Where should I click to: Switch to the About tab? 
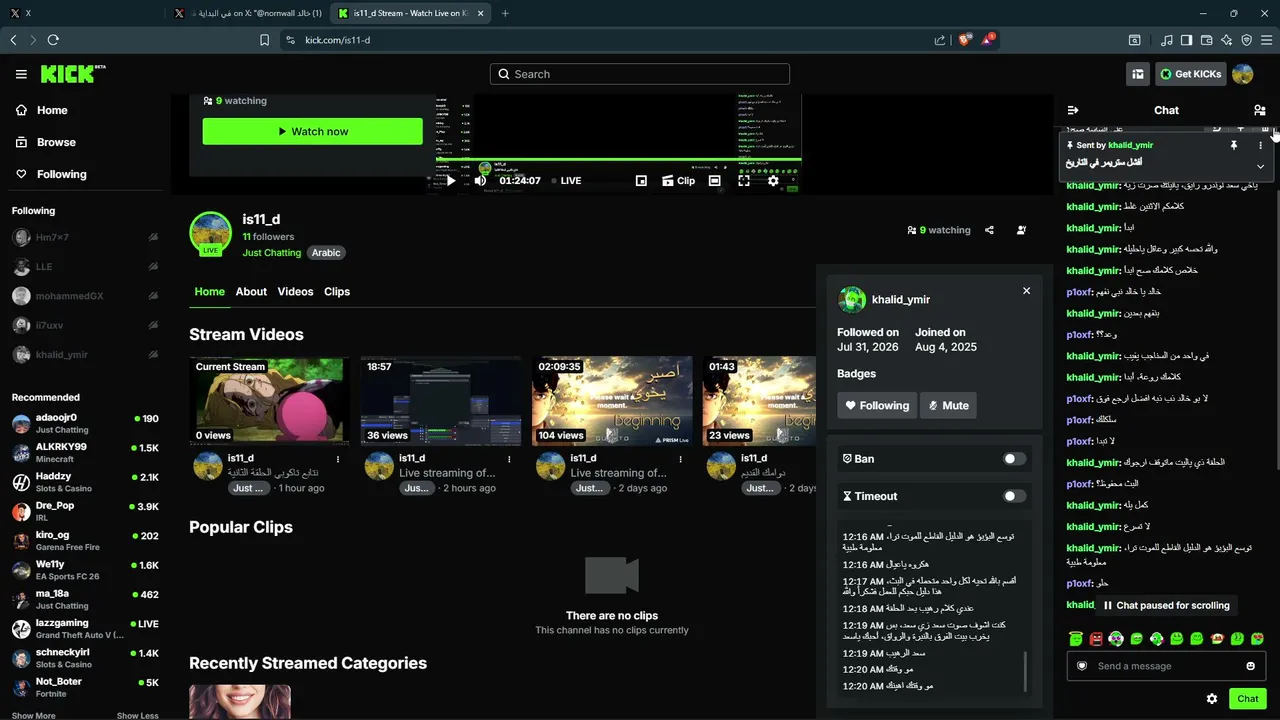pos(251,292)
